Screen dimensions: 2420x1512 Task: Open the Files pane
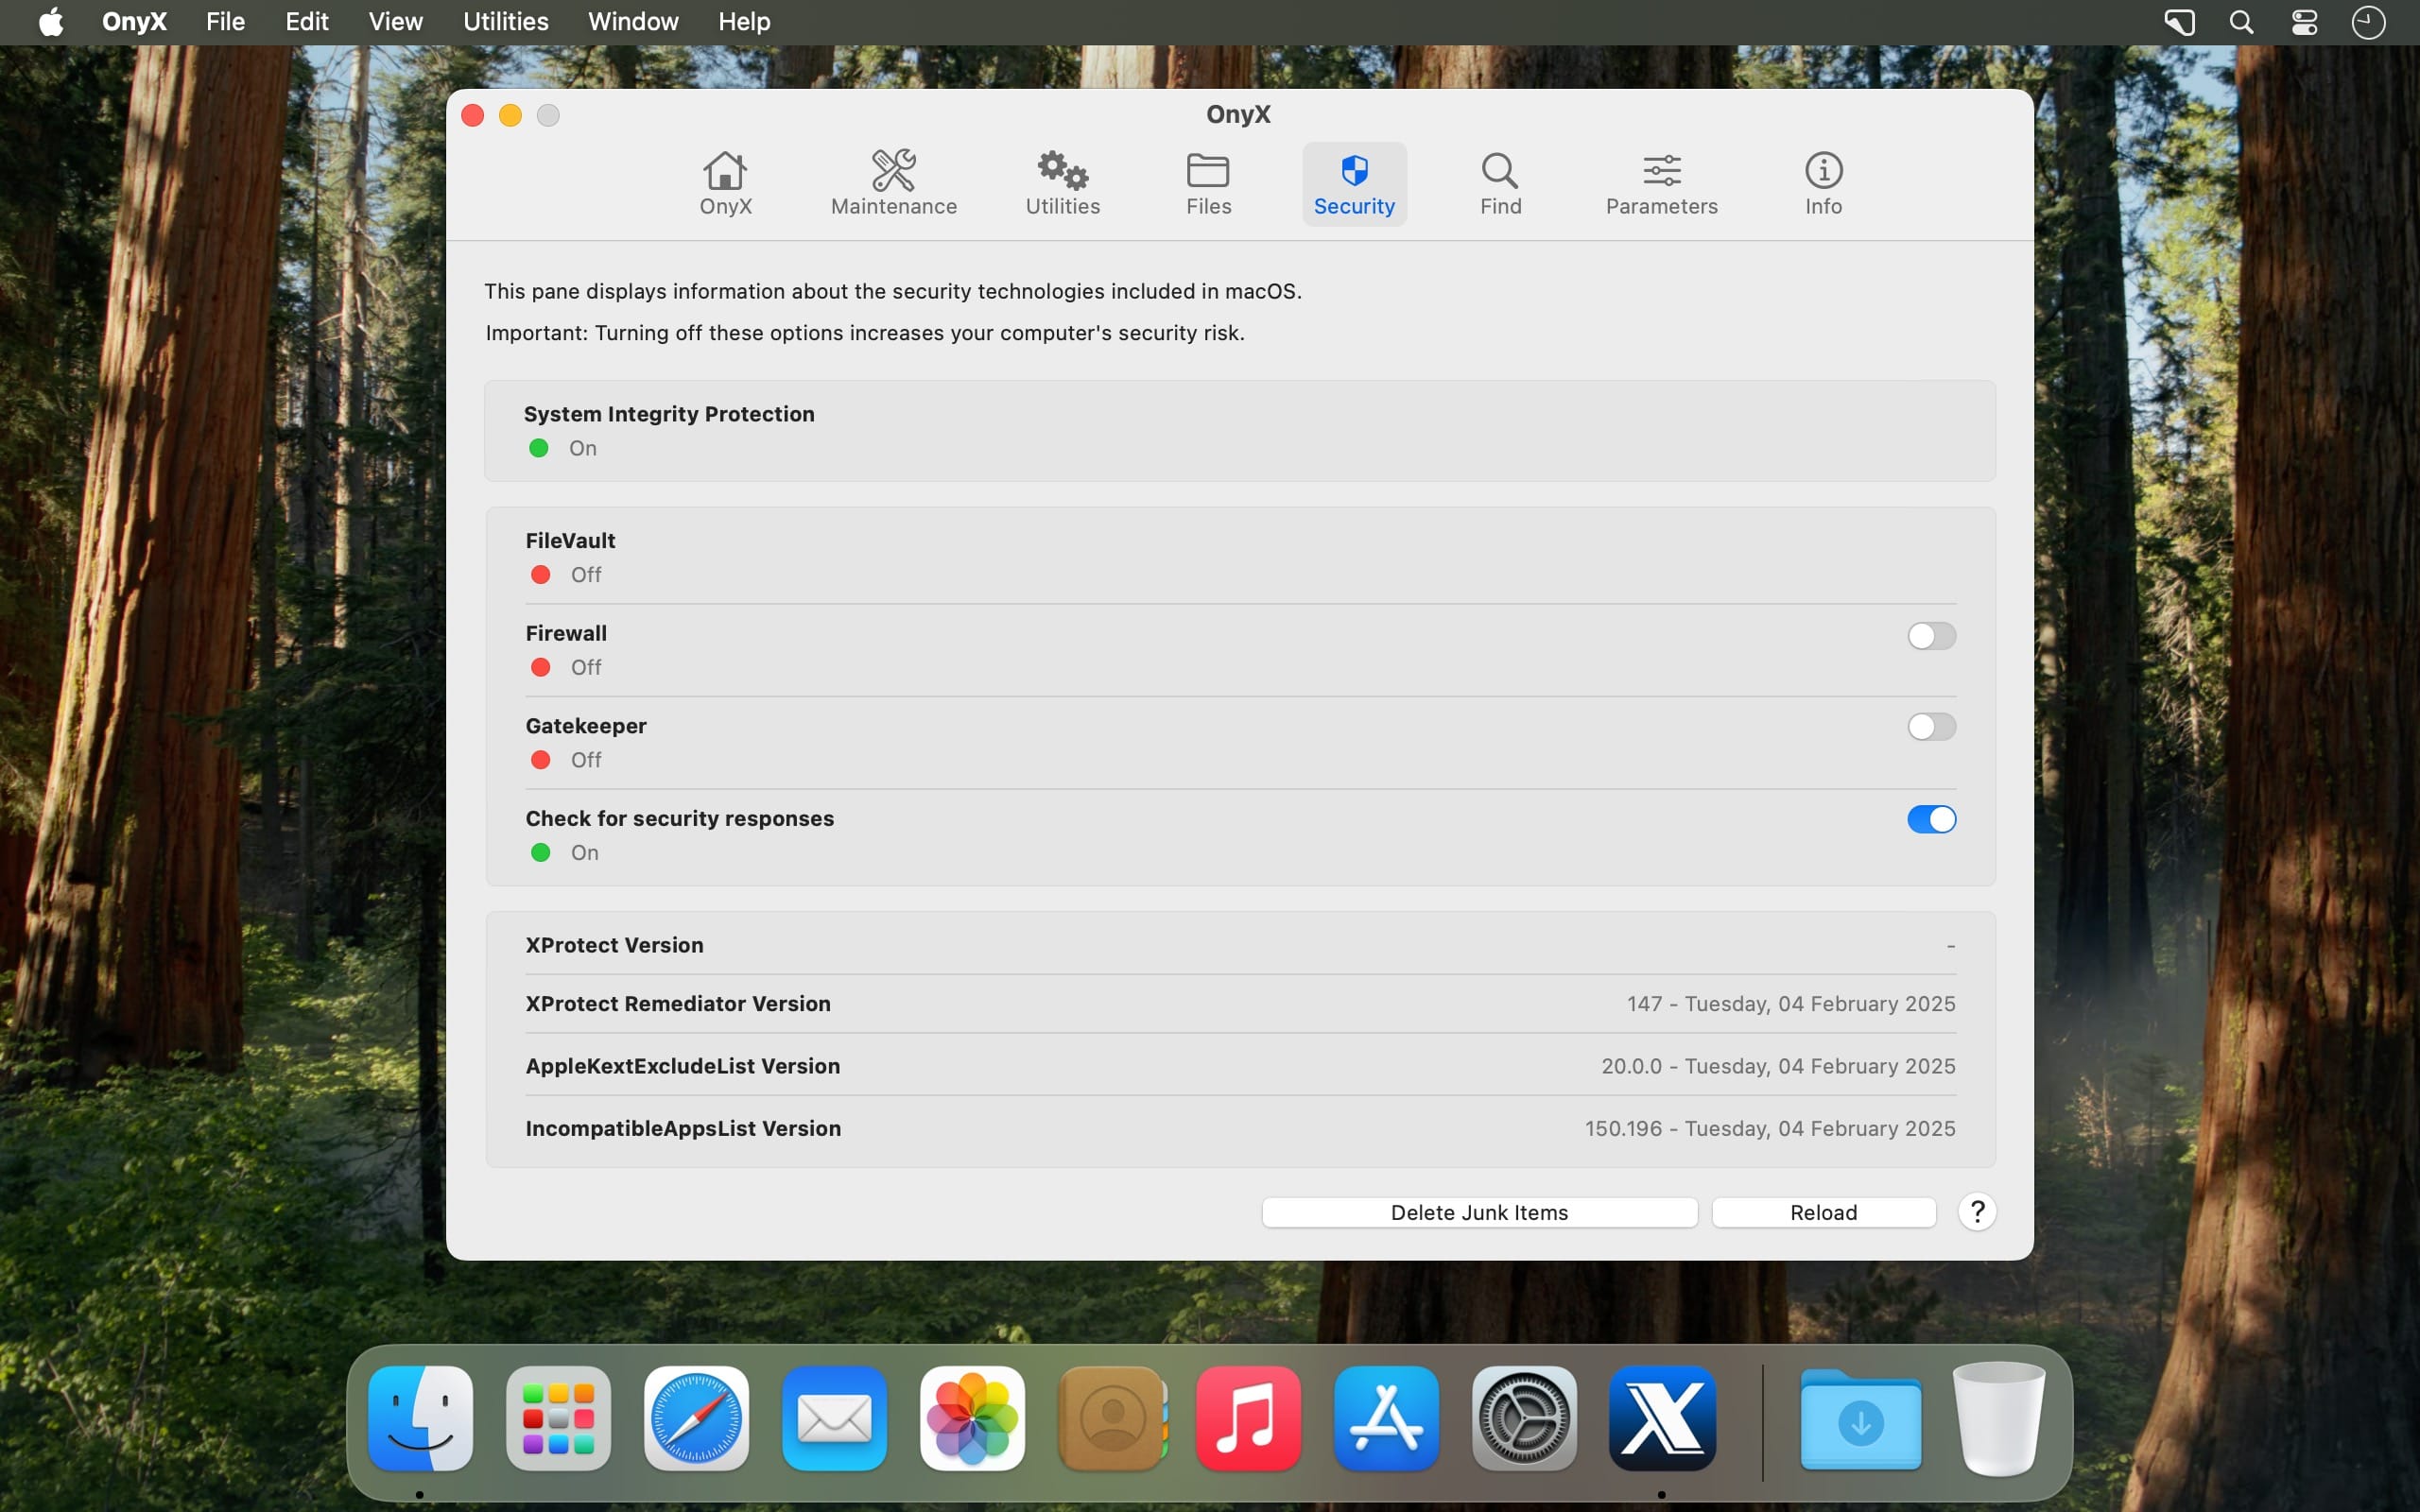pos(1208,184)
